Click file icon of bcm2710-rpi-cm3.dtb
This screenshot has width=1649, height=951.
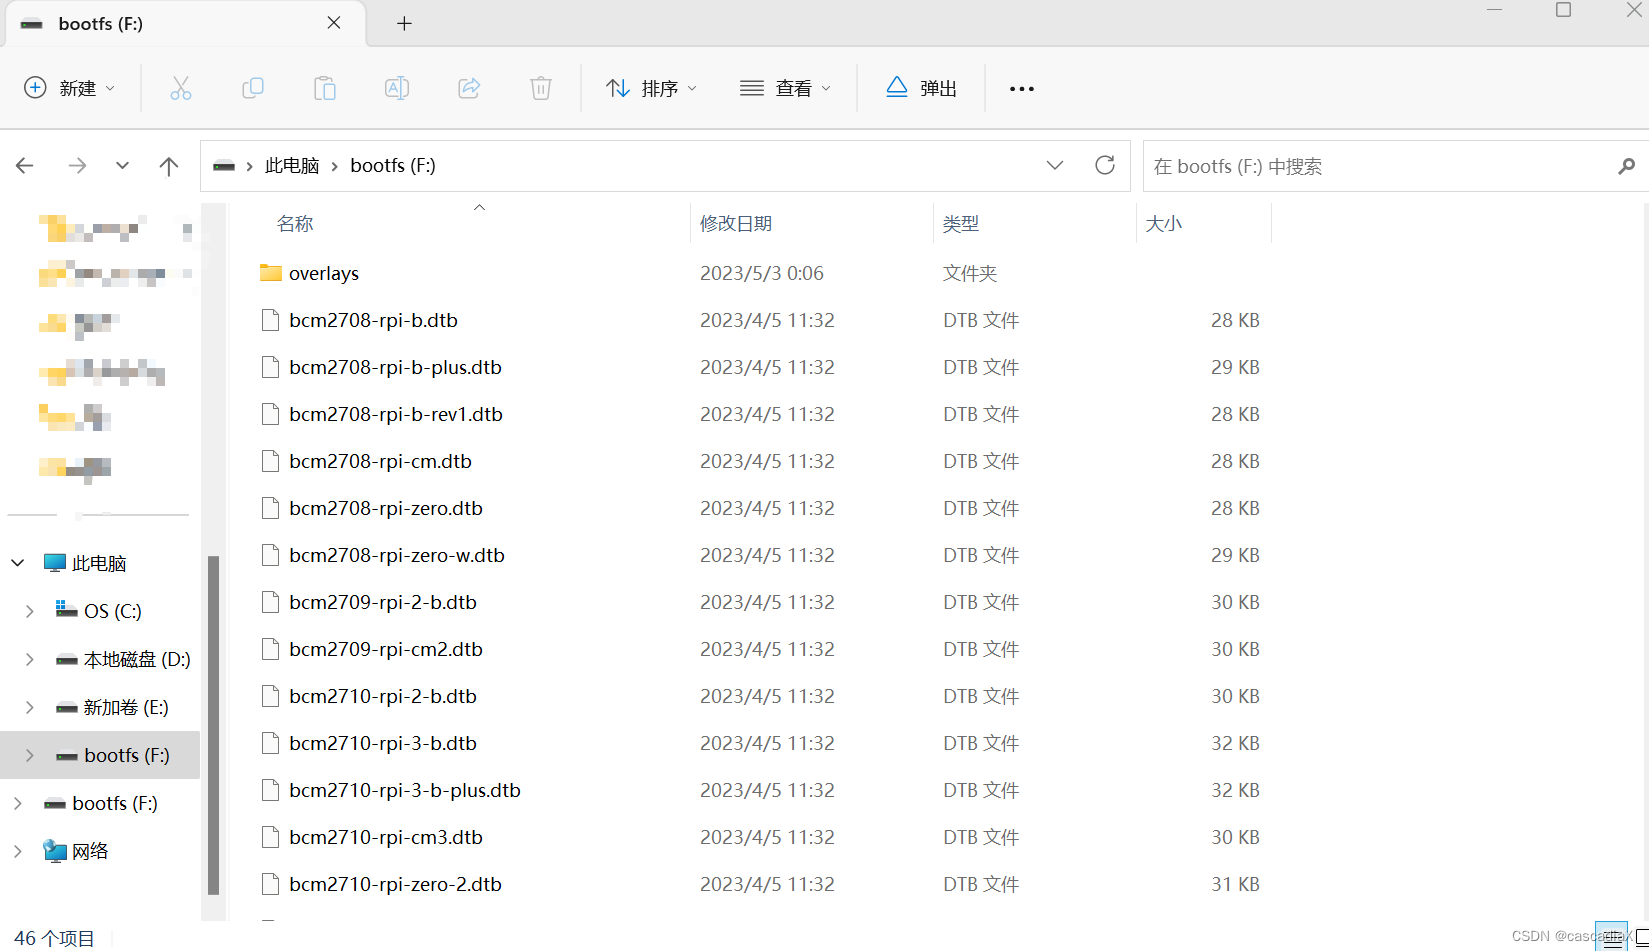tap(270, 837)
